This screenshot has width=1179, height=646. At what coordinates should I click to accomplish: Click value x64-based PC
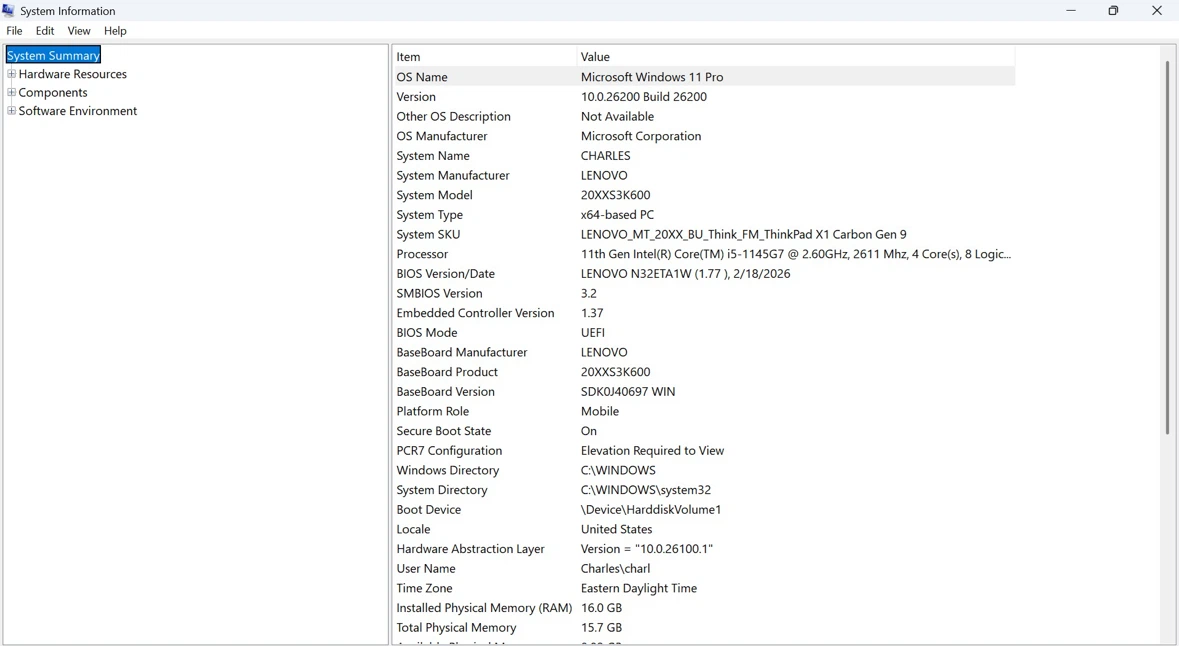pyautogui.click(x=617, y=214)
